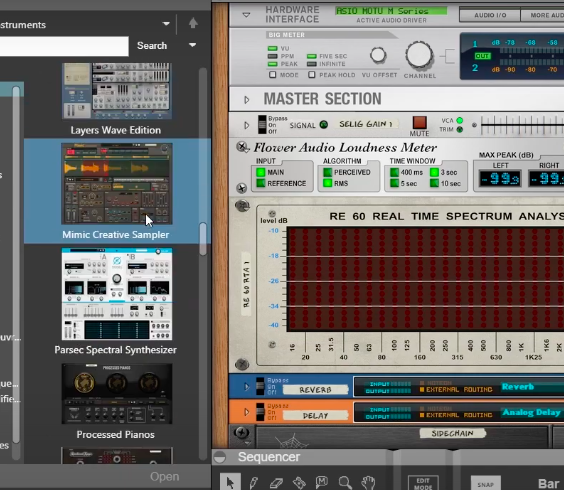The width and height of the screenshot is (564, 490).
Task: Click the Audio I/O button
Action: [x=490, y=15]
